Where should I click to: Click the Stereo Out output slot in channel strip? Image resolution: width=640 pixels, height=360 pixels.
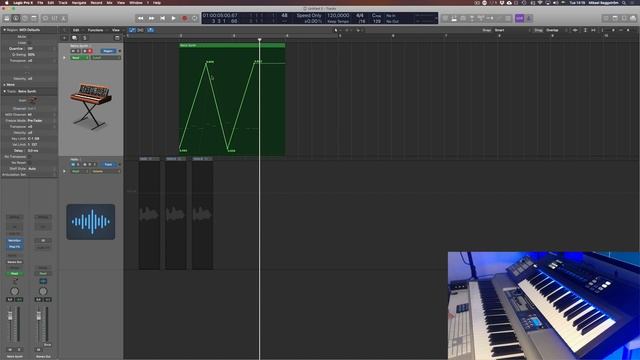point(14,262)
